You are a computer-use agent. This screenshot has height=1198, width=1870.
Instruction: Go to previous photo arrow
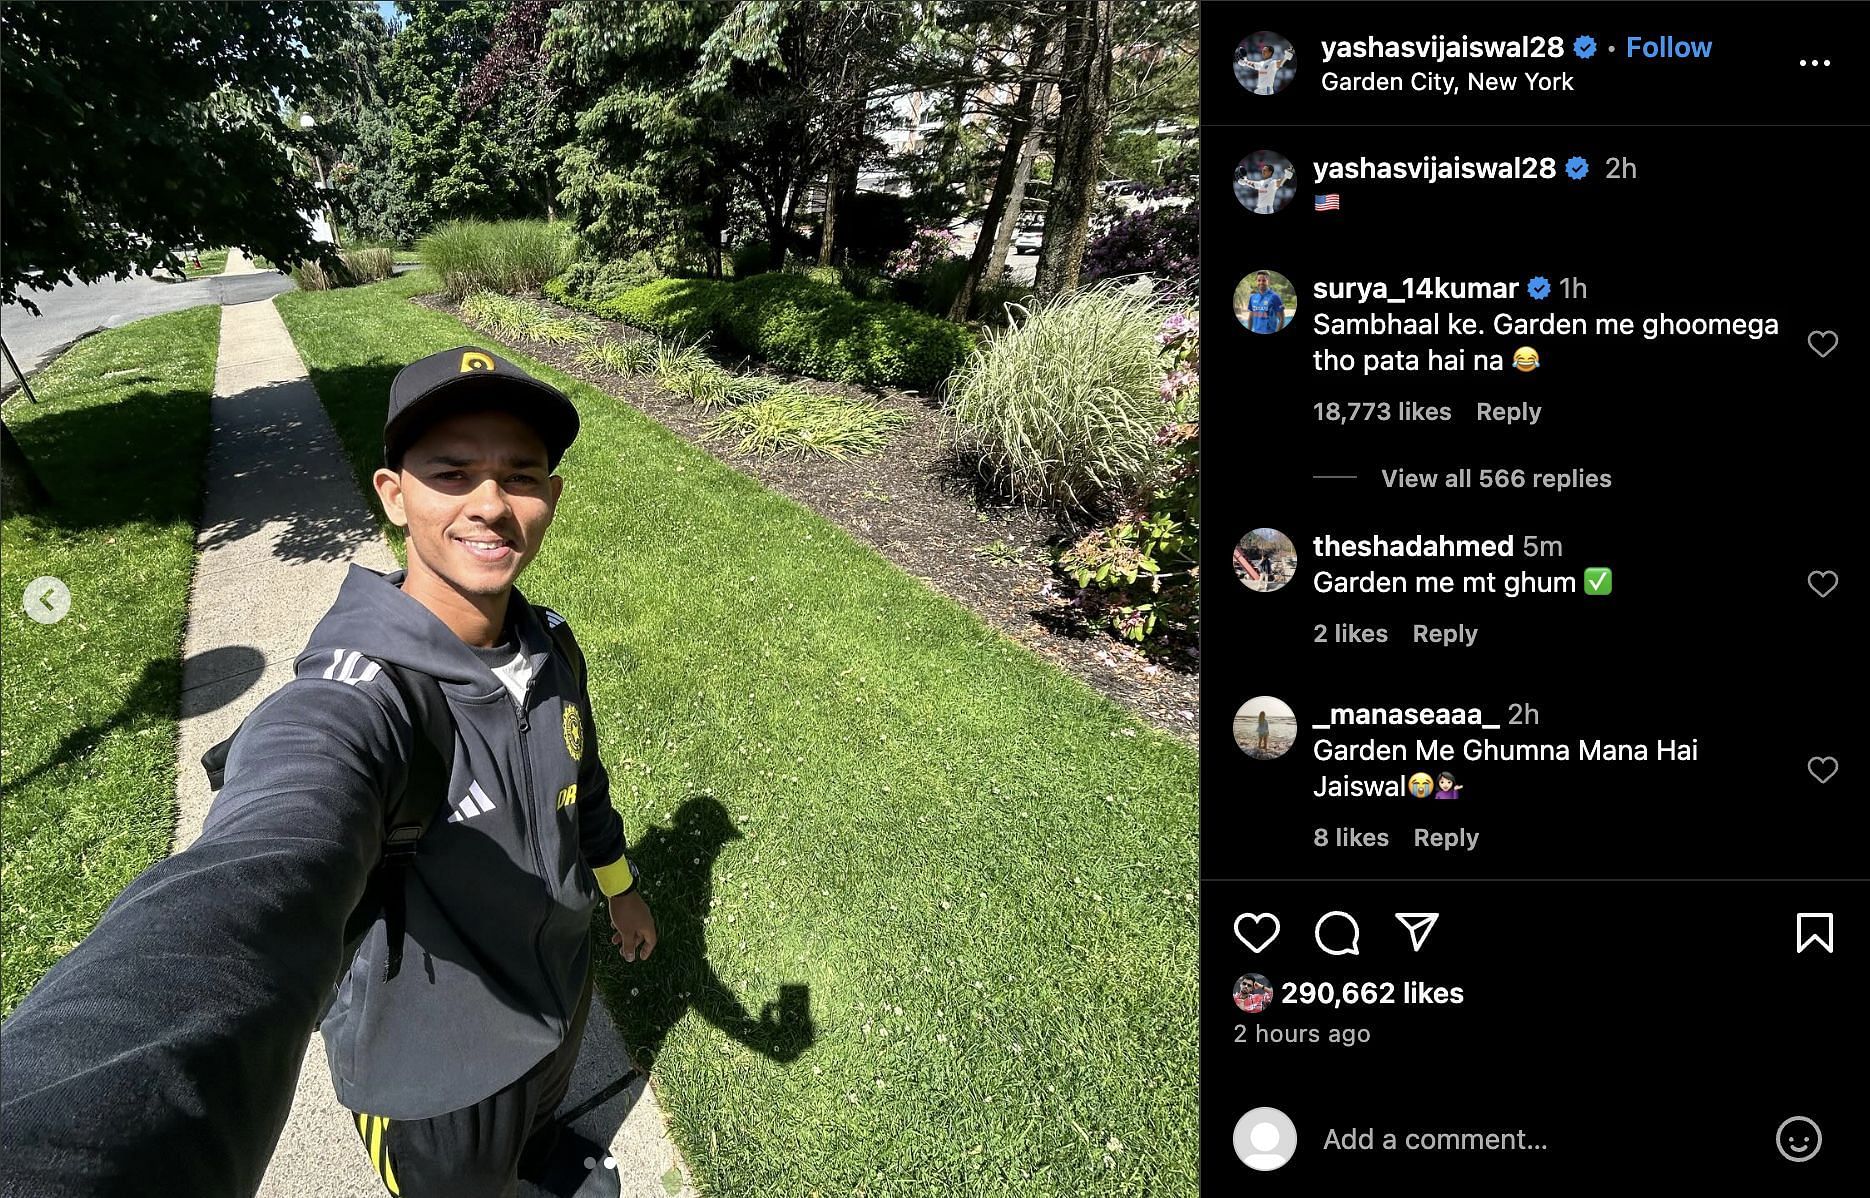click(47, 600)
